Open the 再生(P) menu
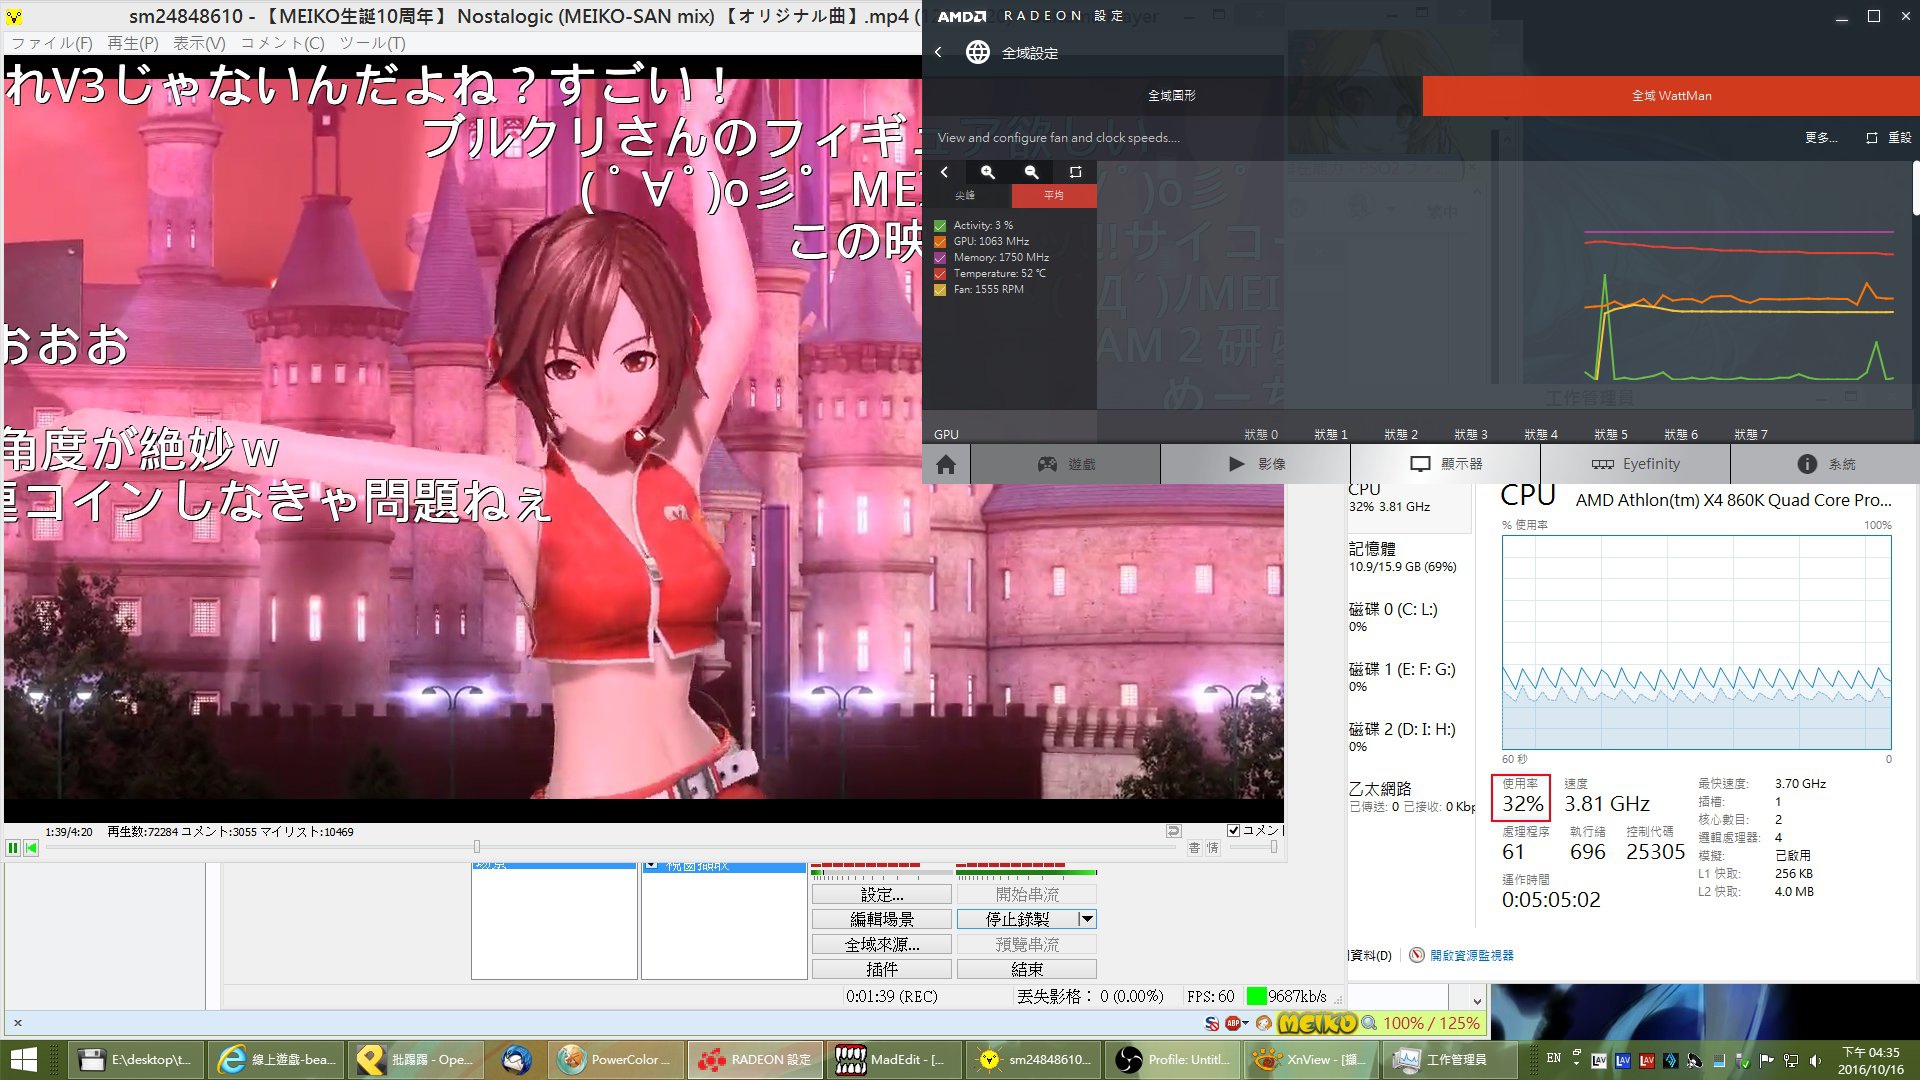1920x1080 pixels. coord(133,43)
